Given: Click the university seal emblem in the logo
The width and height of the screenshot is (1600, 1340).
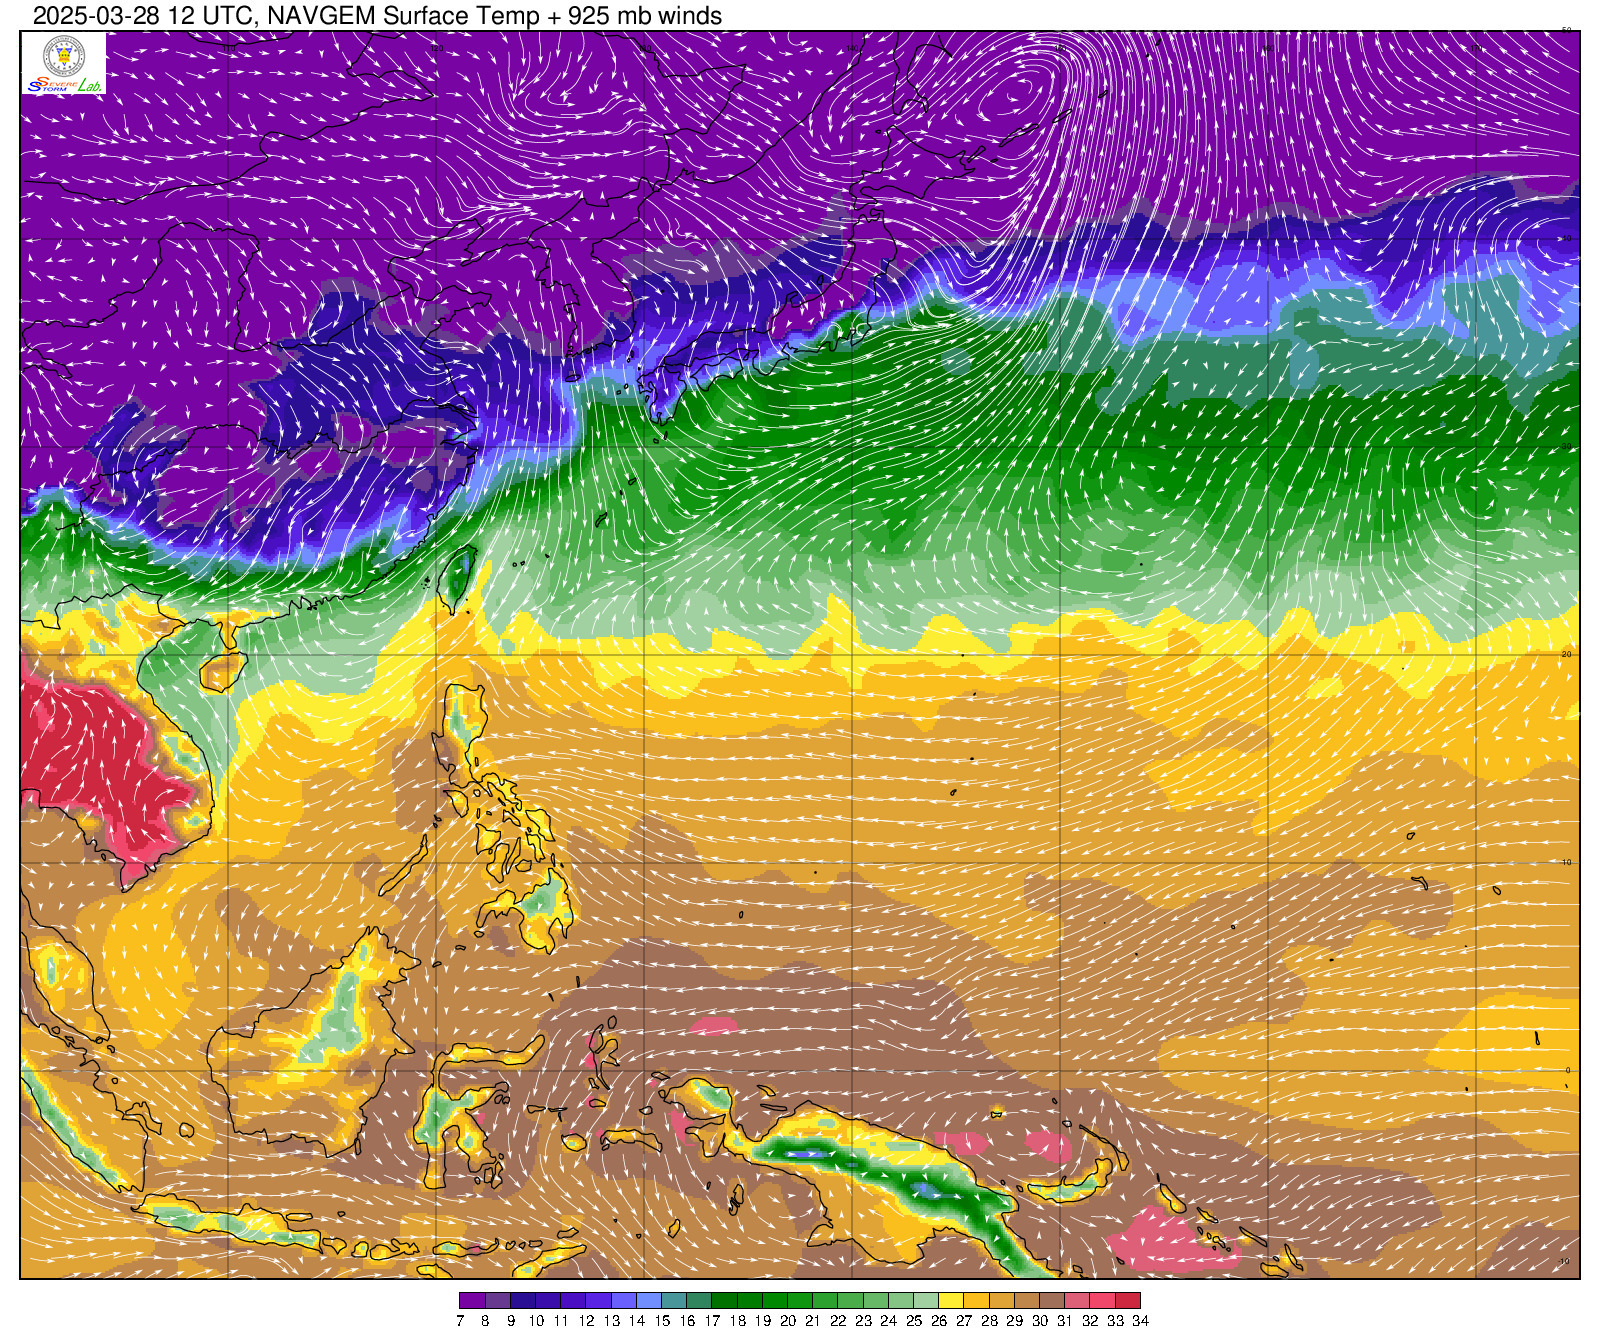Looking at the screenshot, I should tap(64, 55).
